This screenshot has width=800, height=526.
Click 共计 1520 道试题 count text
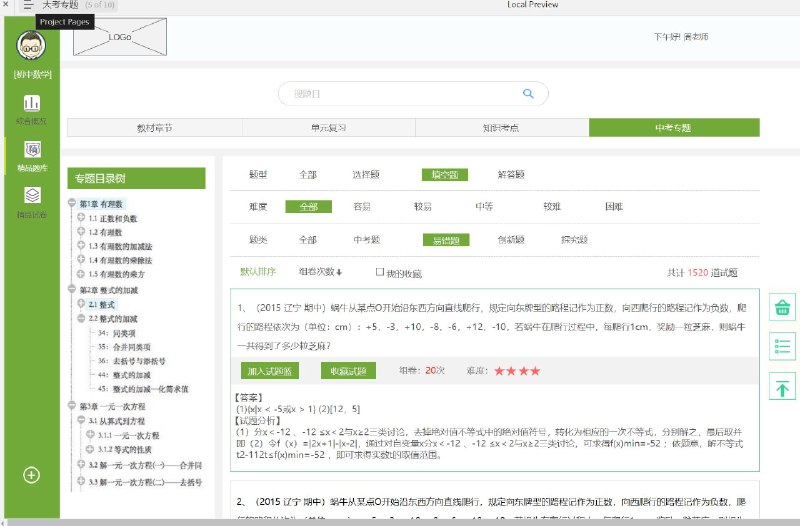pos(702,272)
